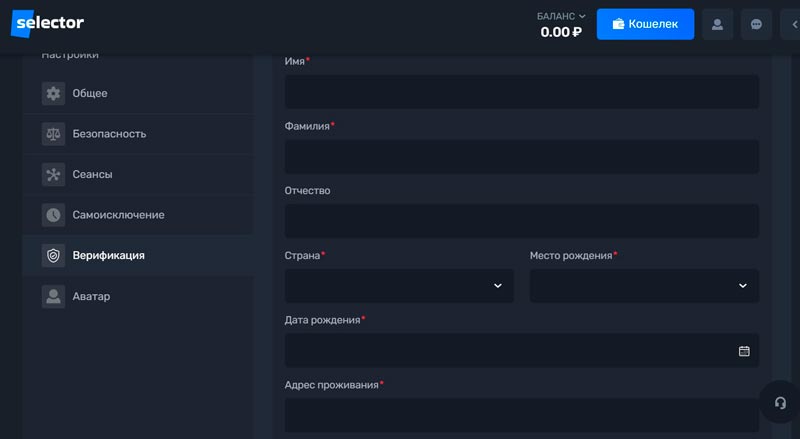
Task: Focus the Фамилия input field
Action: (521, 157)
